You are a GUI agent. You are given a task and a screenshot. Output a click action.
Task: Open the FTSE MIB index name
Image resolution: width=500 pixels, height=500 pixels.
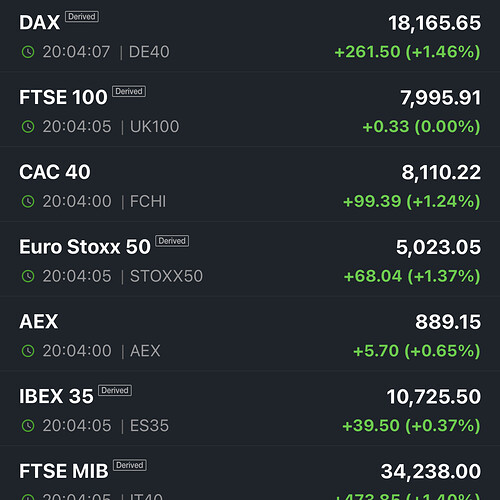(x=64, y=471)
